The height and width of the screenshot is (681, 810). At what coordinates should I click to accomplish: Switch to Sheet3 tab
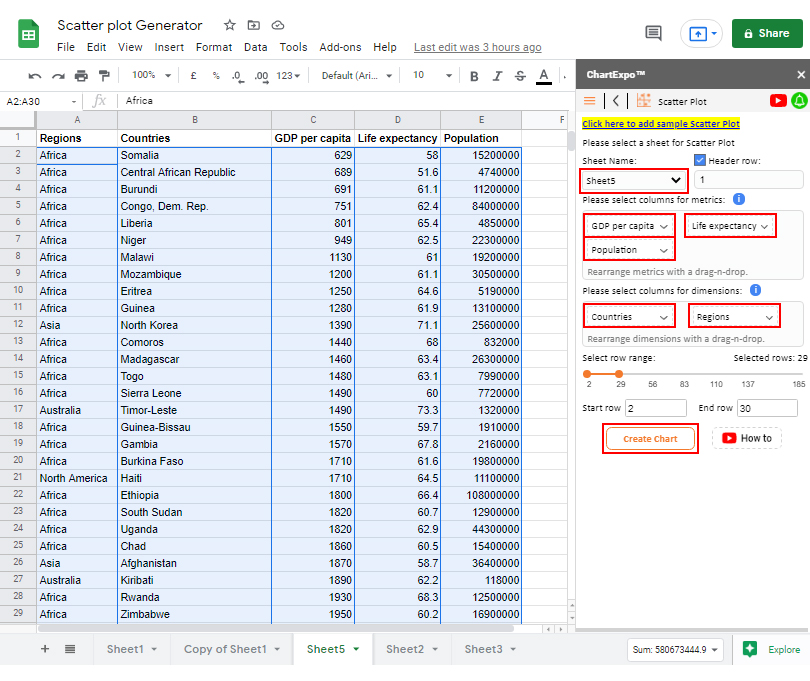[x=490, y=649]
